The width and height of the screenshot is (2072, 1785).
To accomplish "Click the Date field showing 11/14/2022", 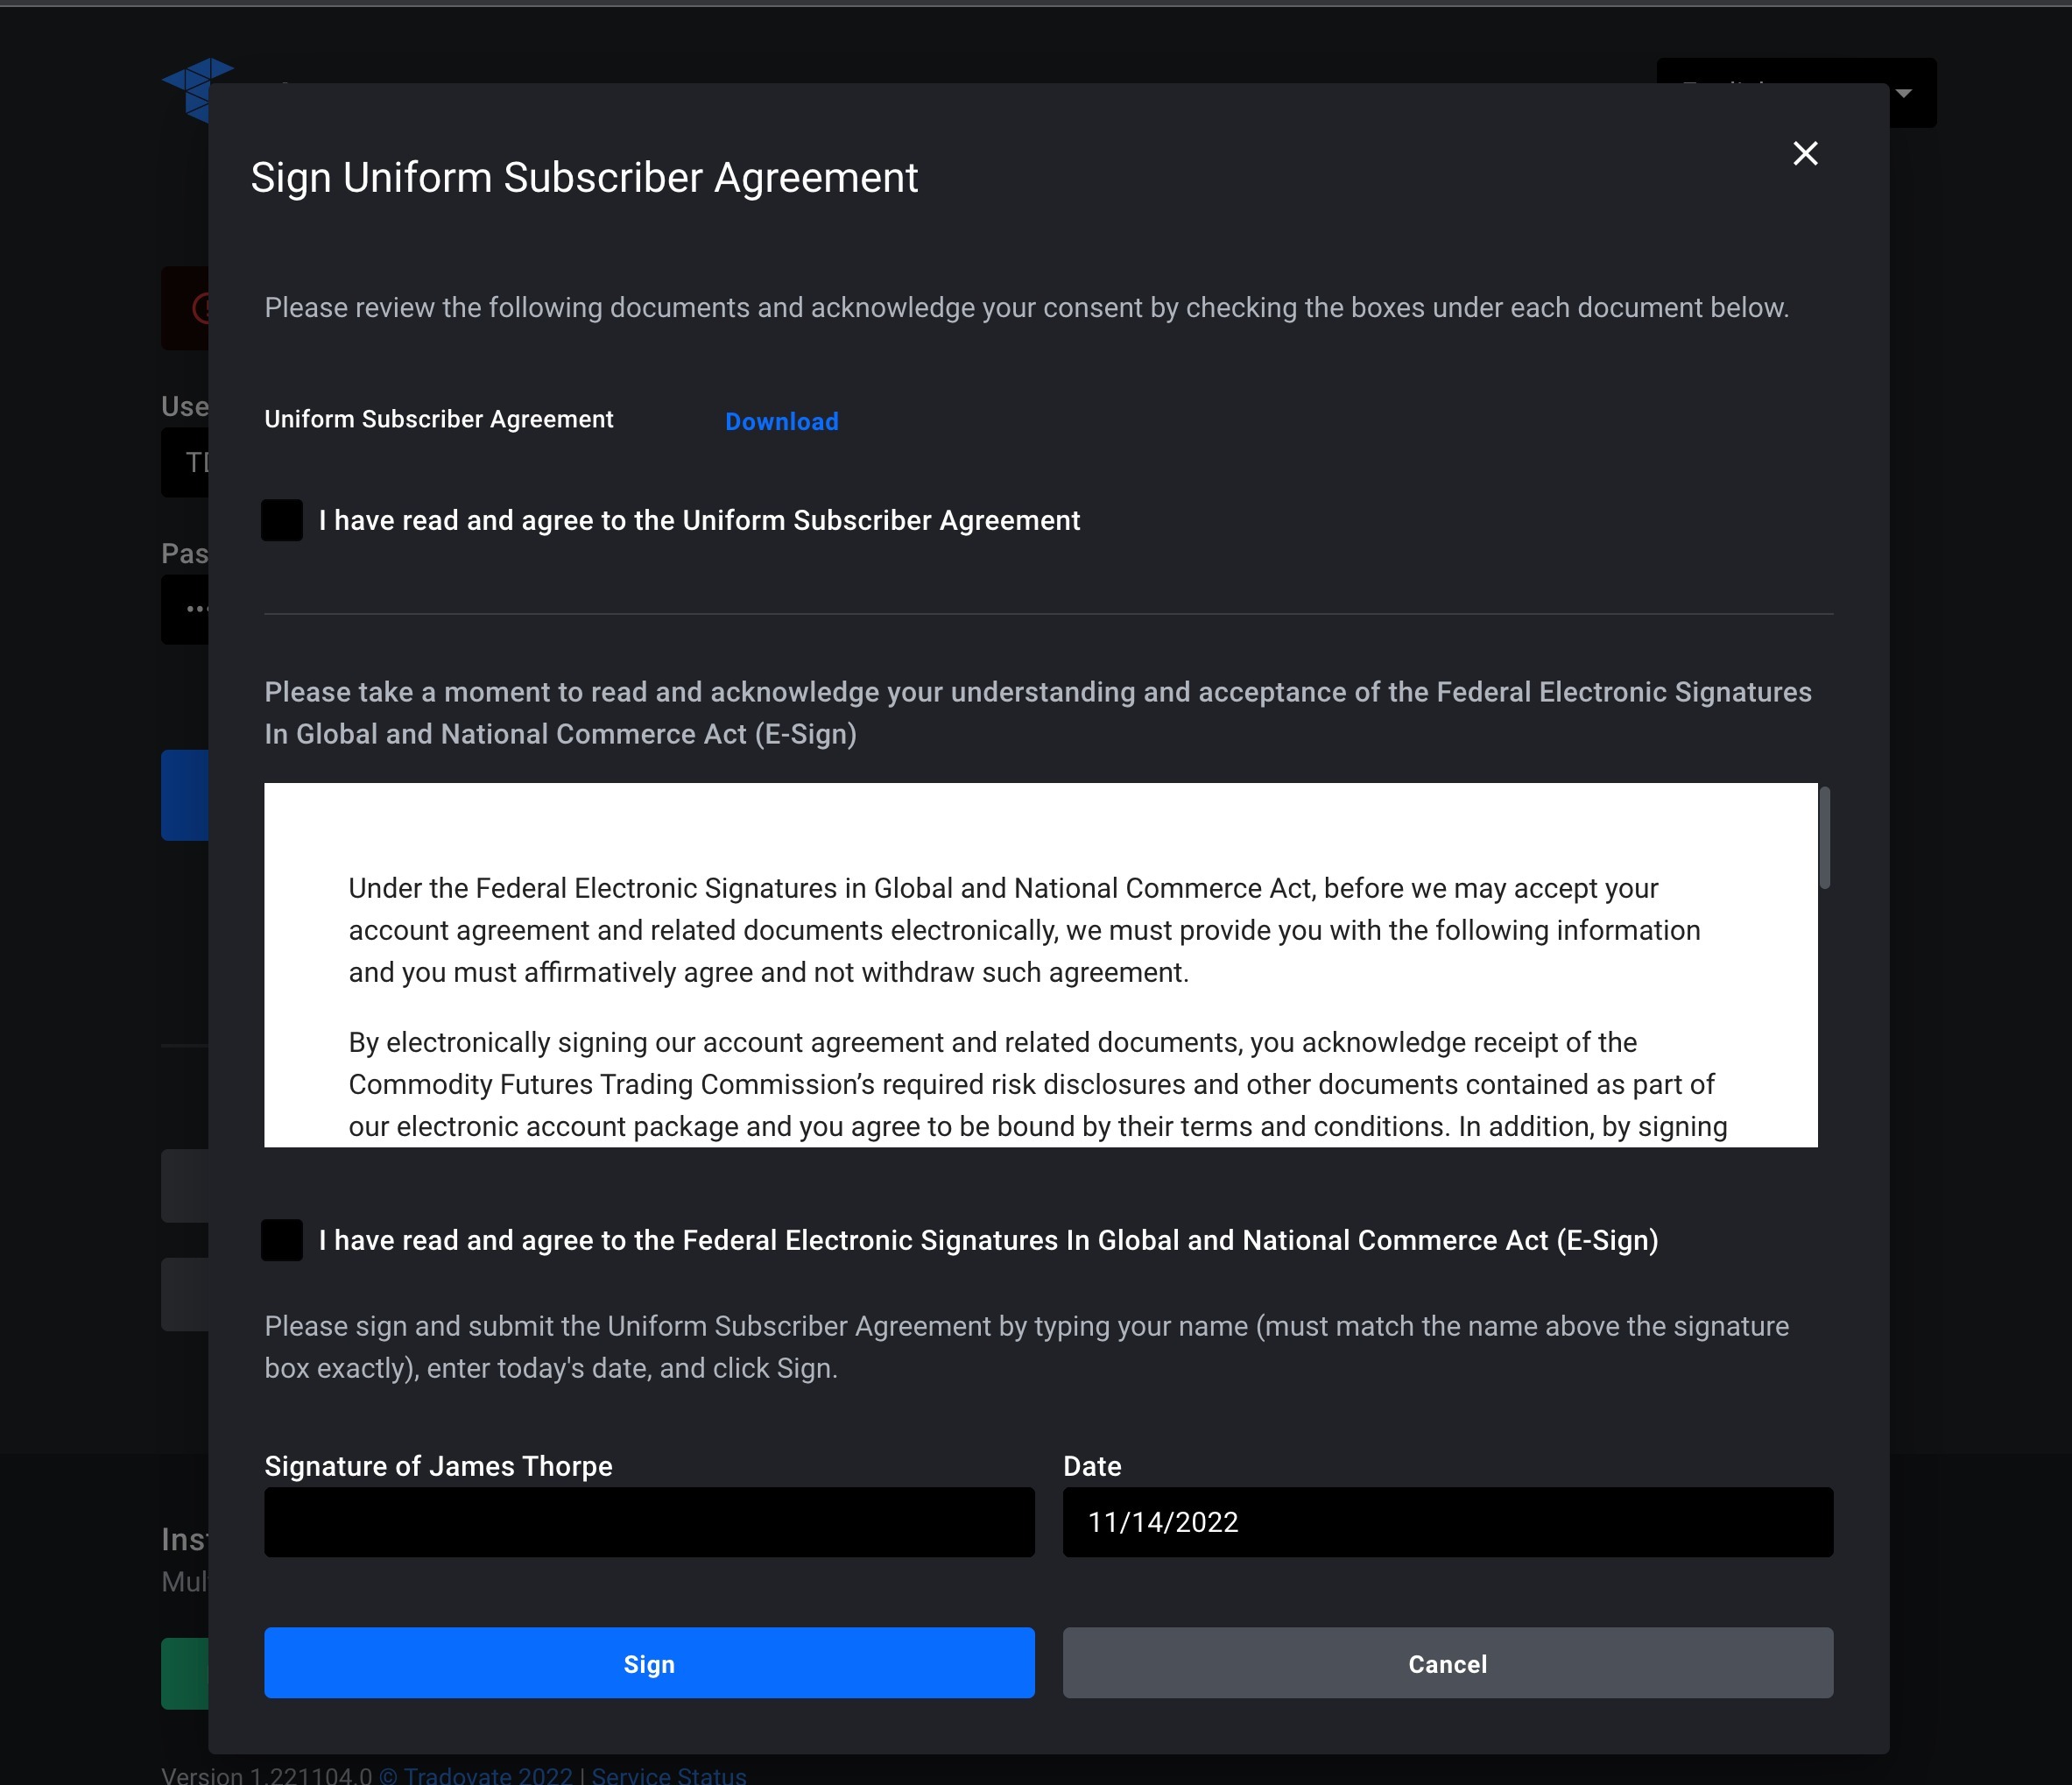I will [x=1447, y=1522].
